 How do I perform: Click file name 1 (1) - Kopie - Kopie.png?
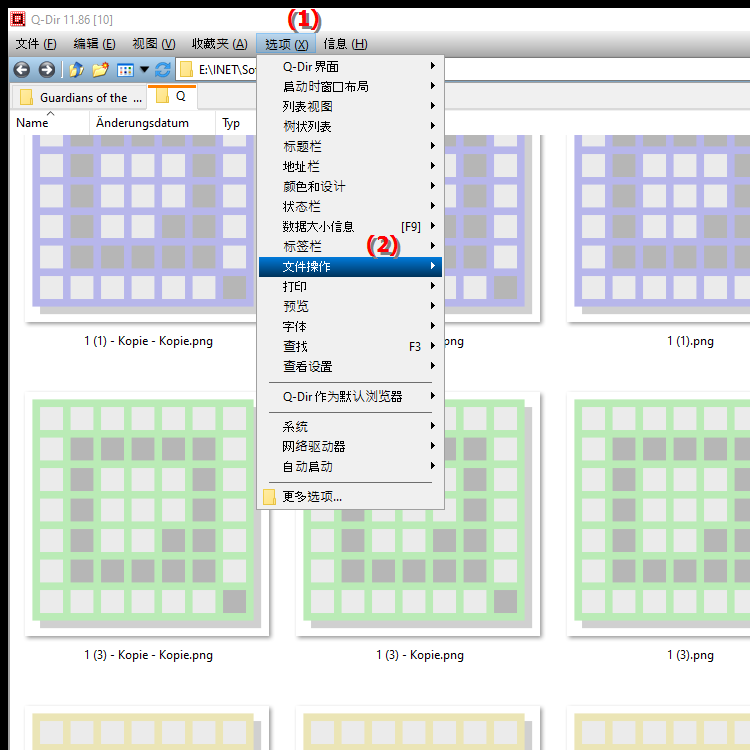pyautogui.click(x=148, y=341)
